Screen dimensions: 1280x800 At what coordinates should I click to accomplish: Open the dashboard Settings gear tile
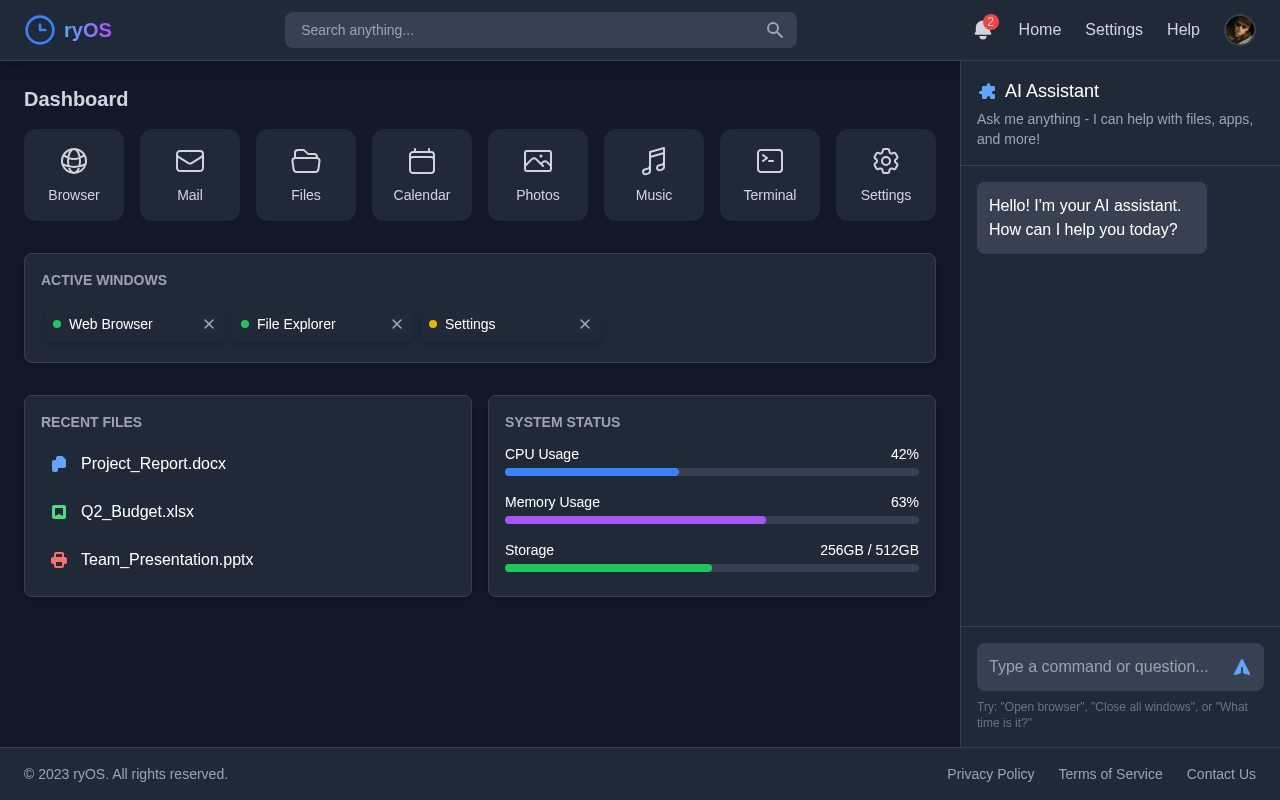click(x=886, y=175)
